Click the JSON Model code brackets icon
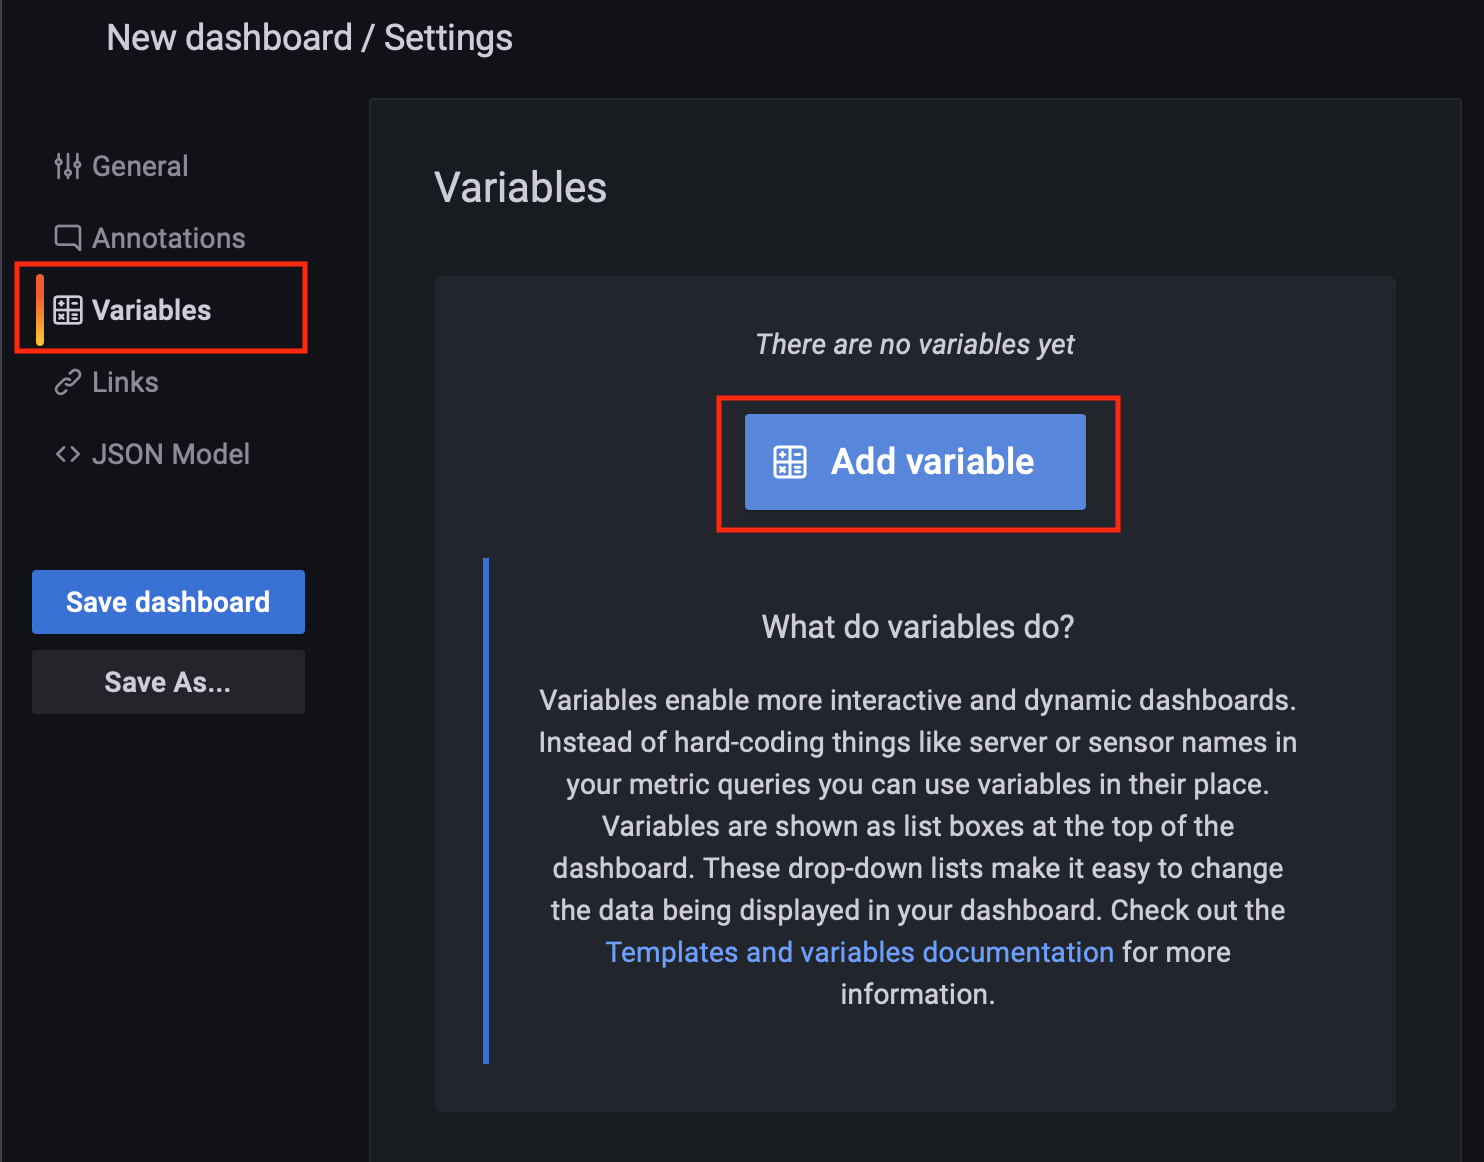The height and width of the screenshot is (1162, 1484). click(x=68, y=454)
